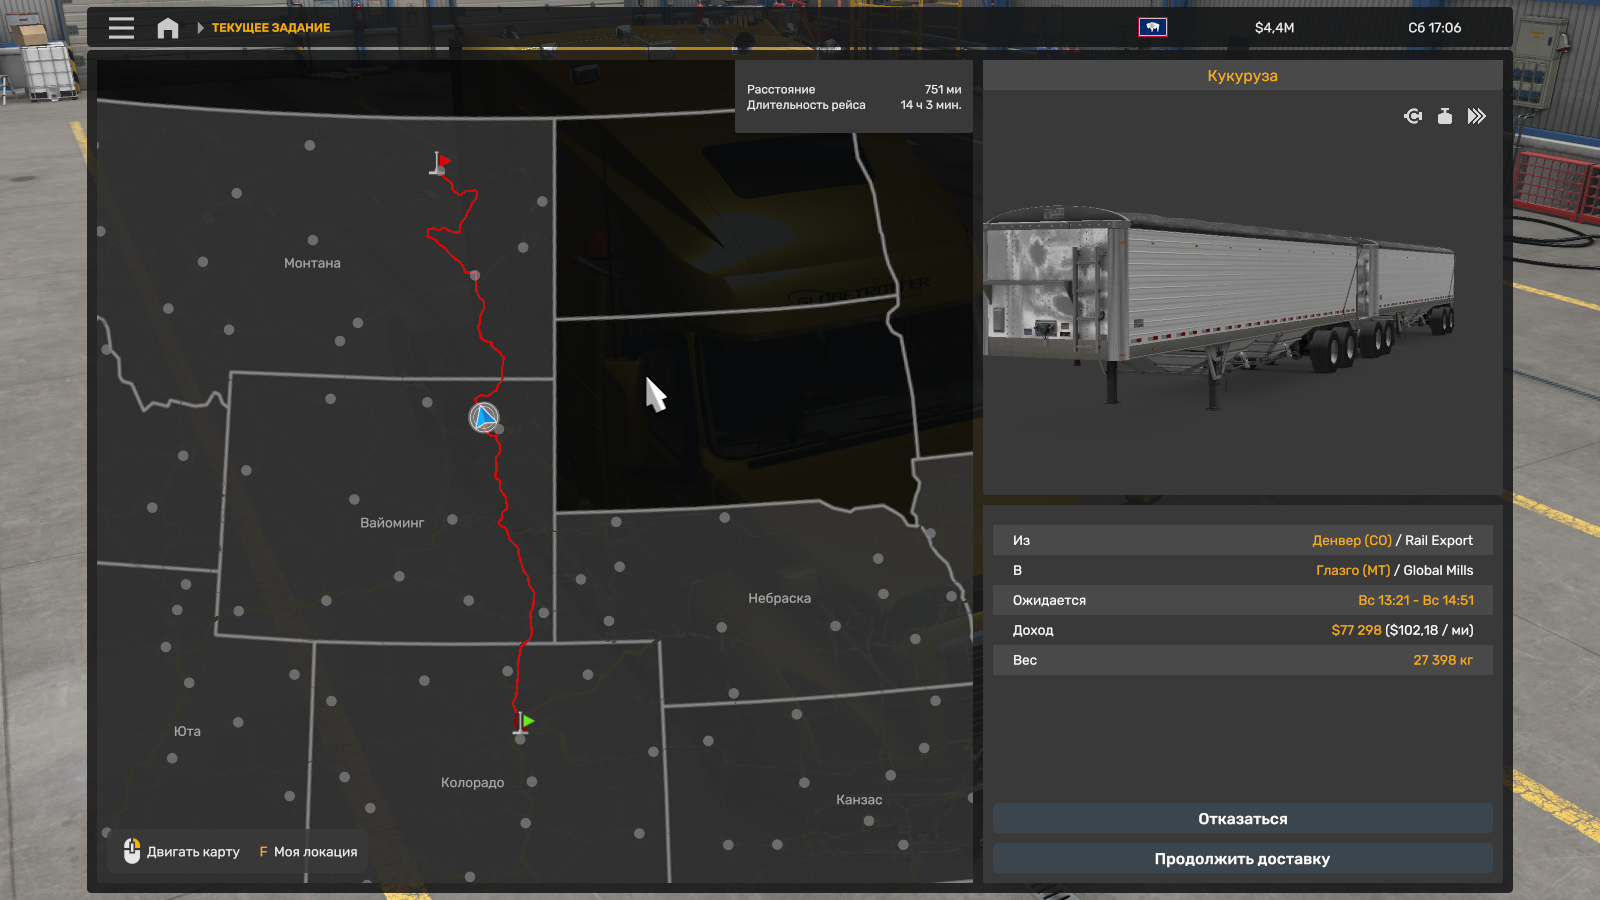Image resolution: width=1600 pixels, height=900 pixels.
Task: Click the green start flag in Colorado
Action: click(x=524, y=722)
